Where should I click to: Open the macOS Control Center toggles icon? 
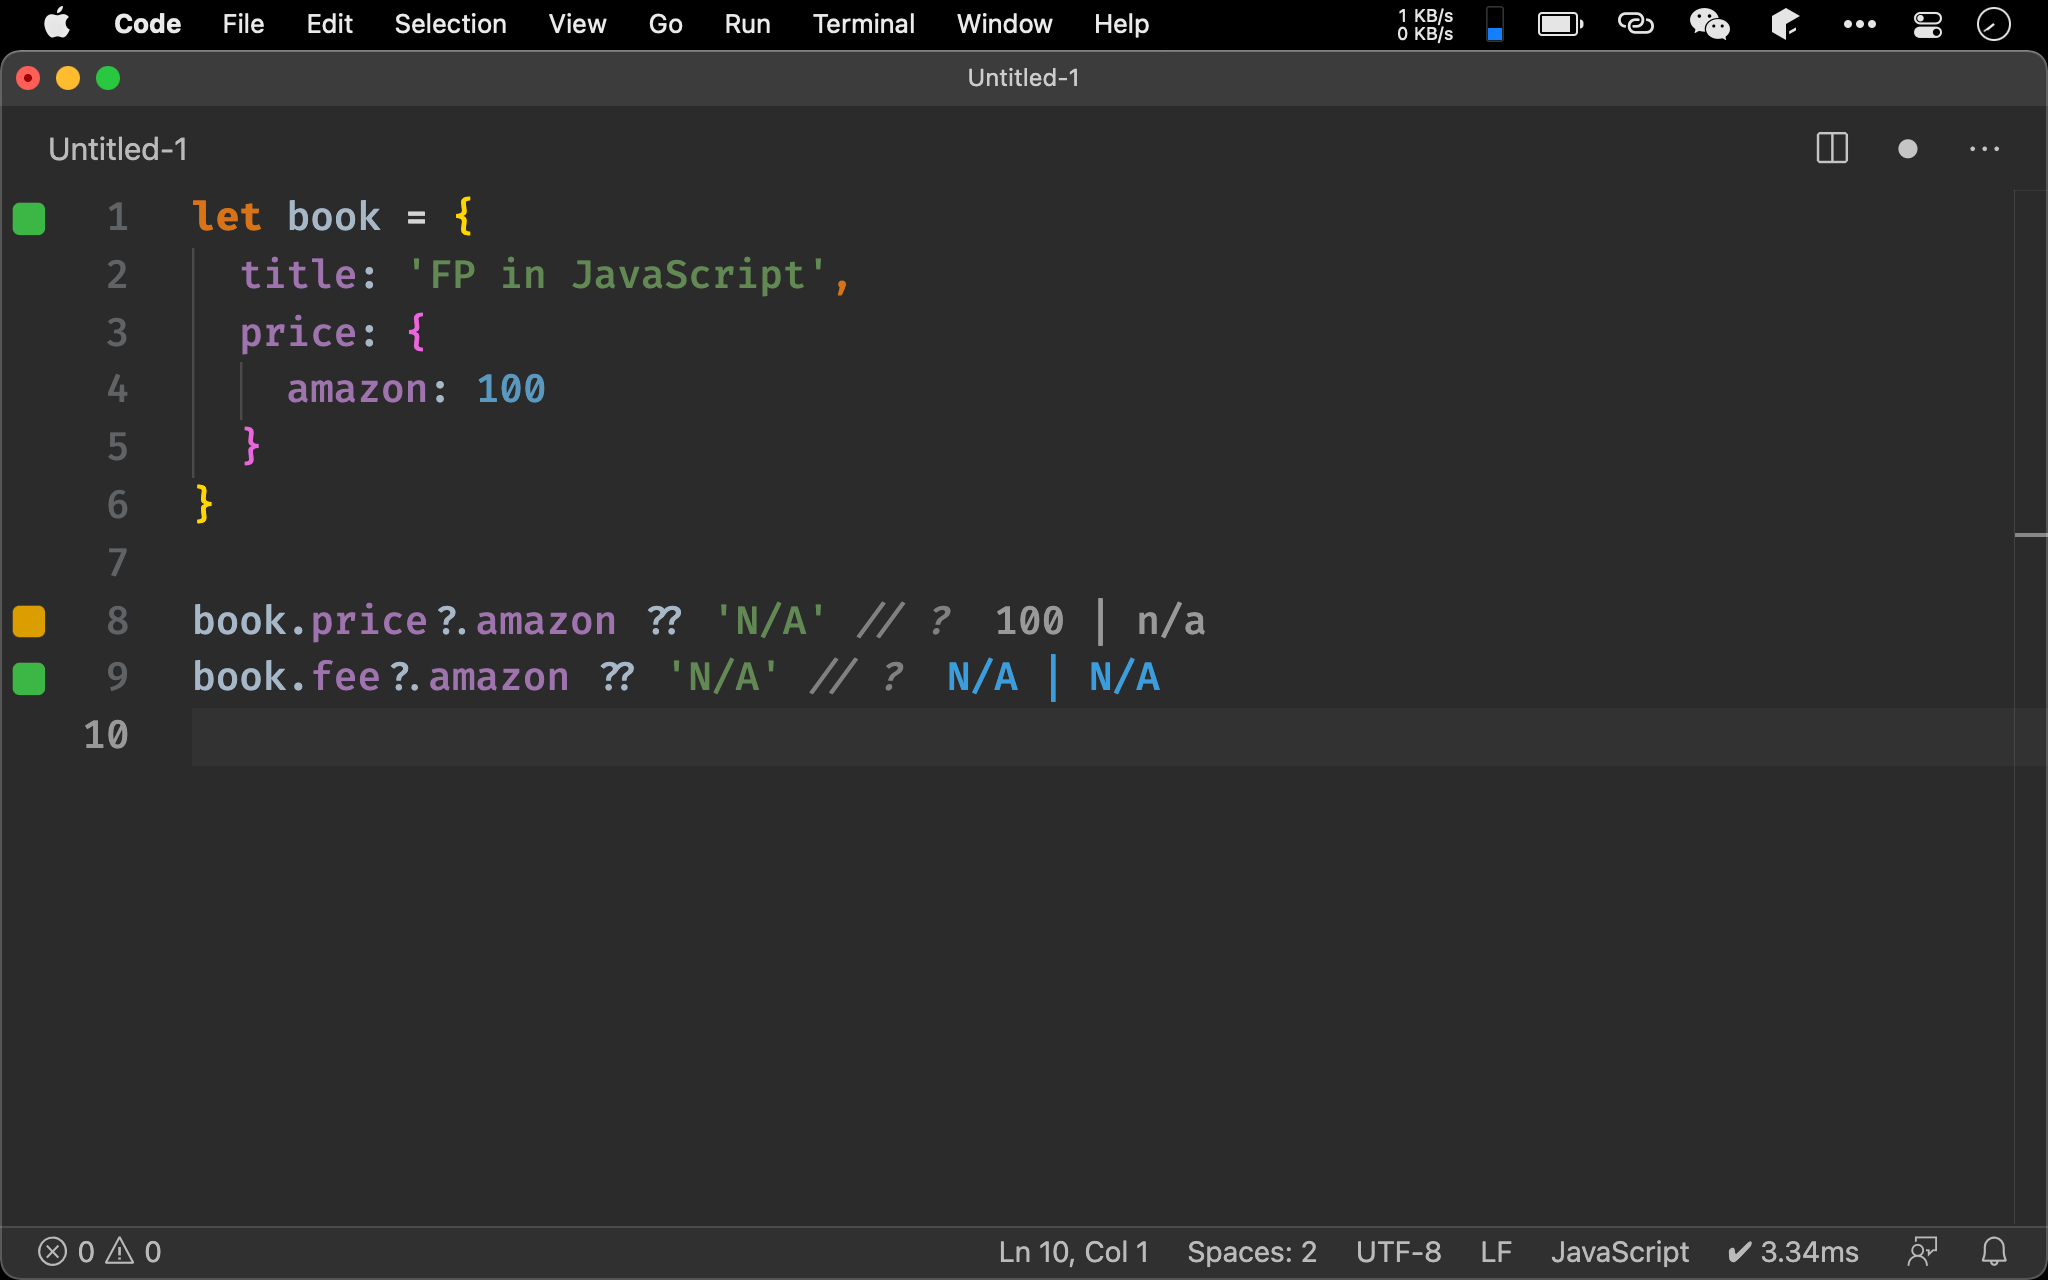coord(1927,24)
